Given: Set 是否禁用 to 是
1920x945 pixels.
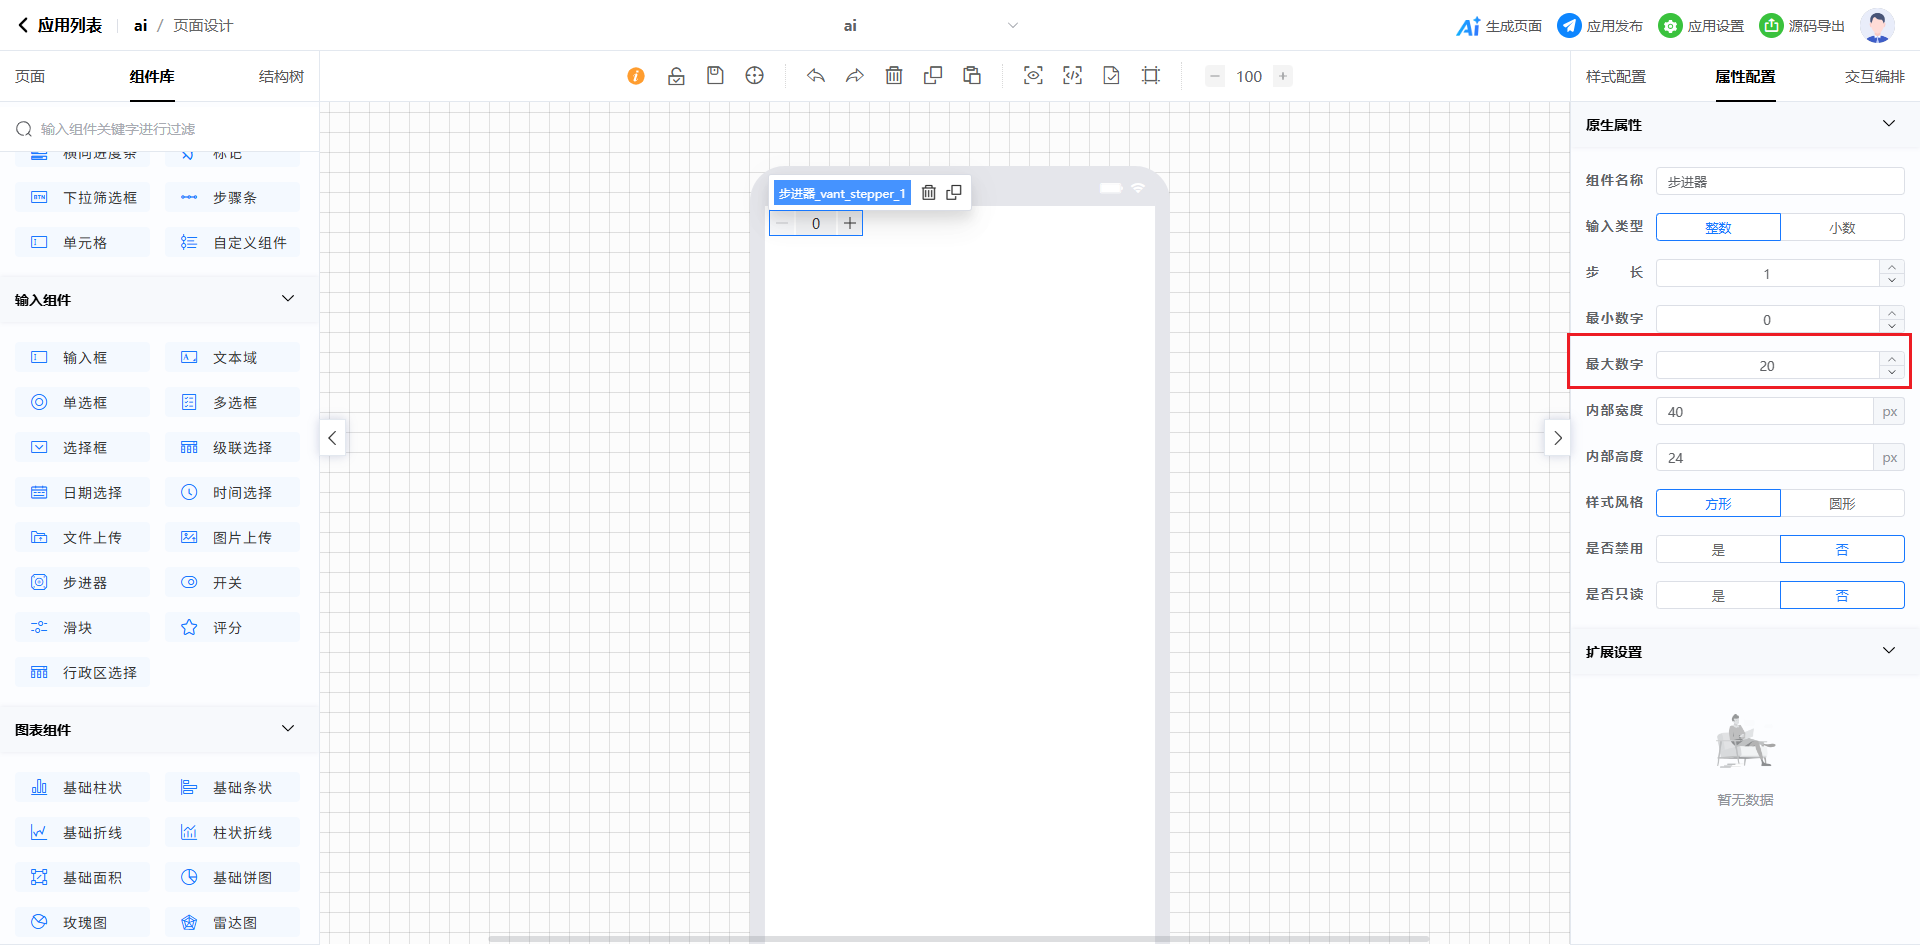Looking at the screenshot, I should click(x=1718, y=550).
